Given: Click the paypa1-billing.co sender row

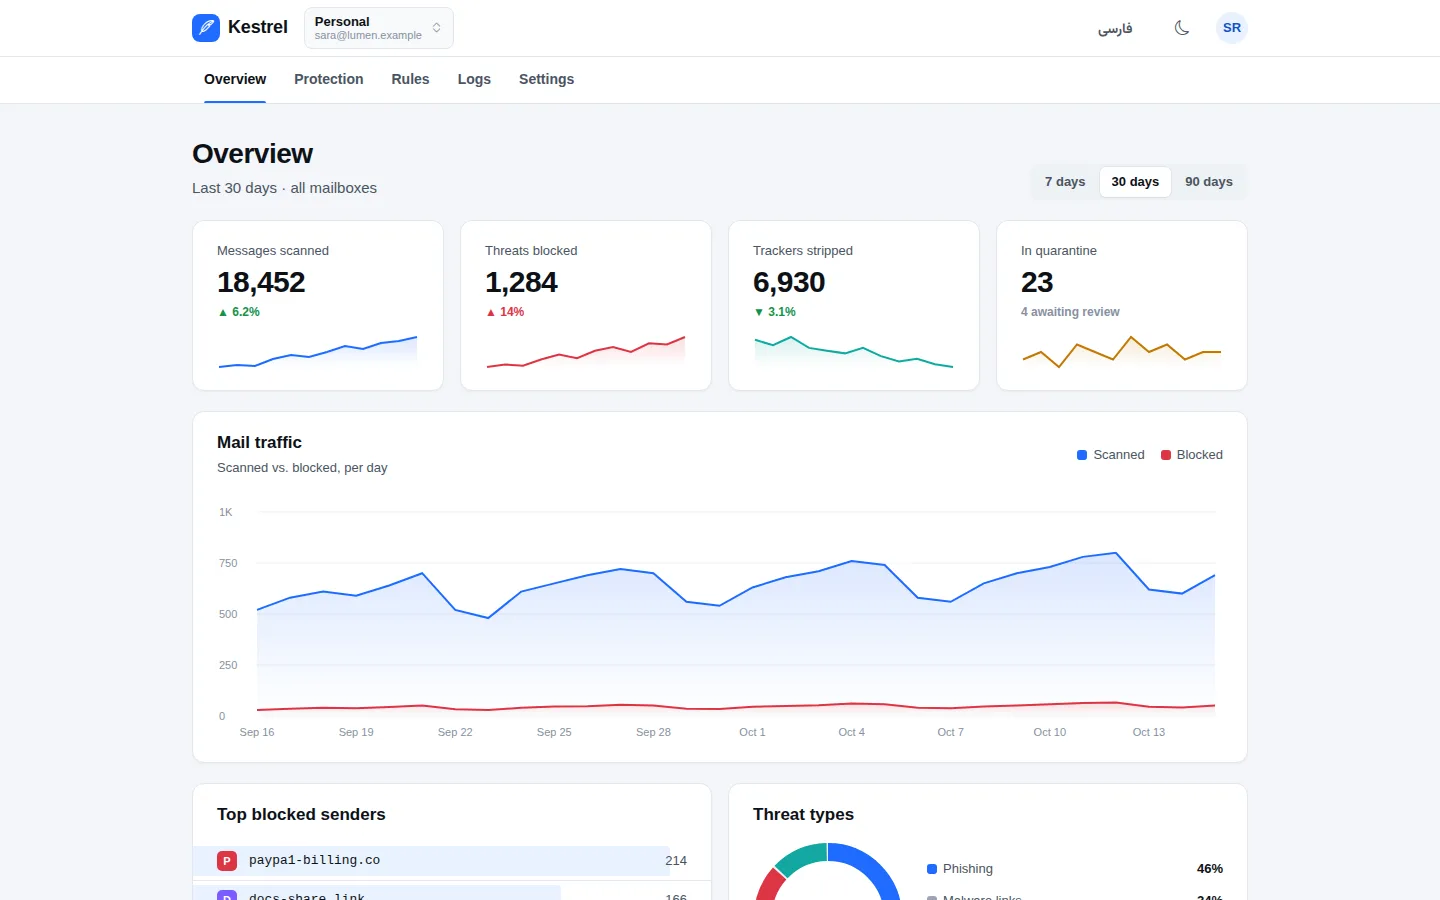Looking at the screenshot, I should pyautogui.click(x=452, y=861).
